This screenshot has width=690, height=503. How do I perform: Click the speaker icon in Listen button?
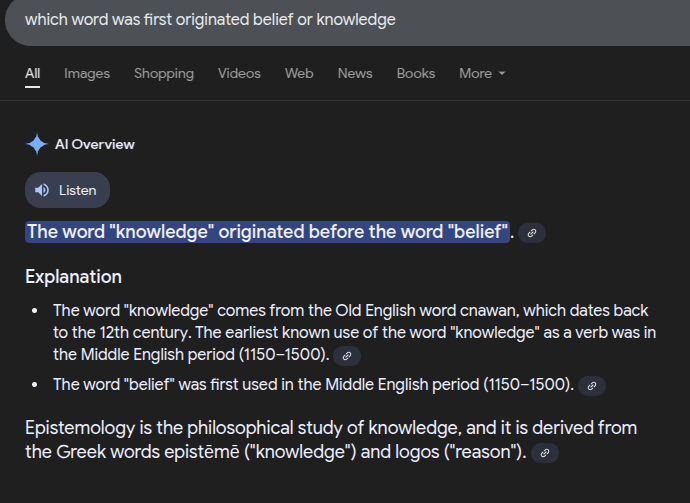coord(42,190)
